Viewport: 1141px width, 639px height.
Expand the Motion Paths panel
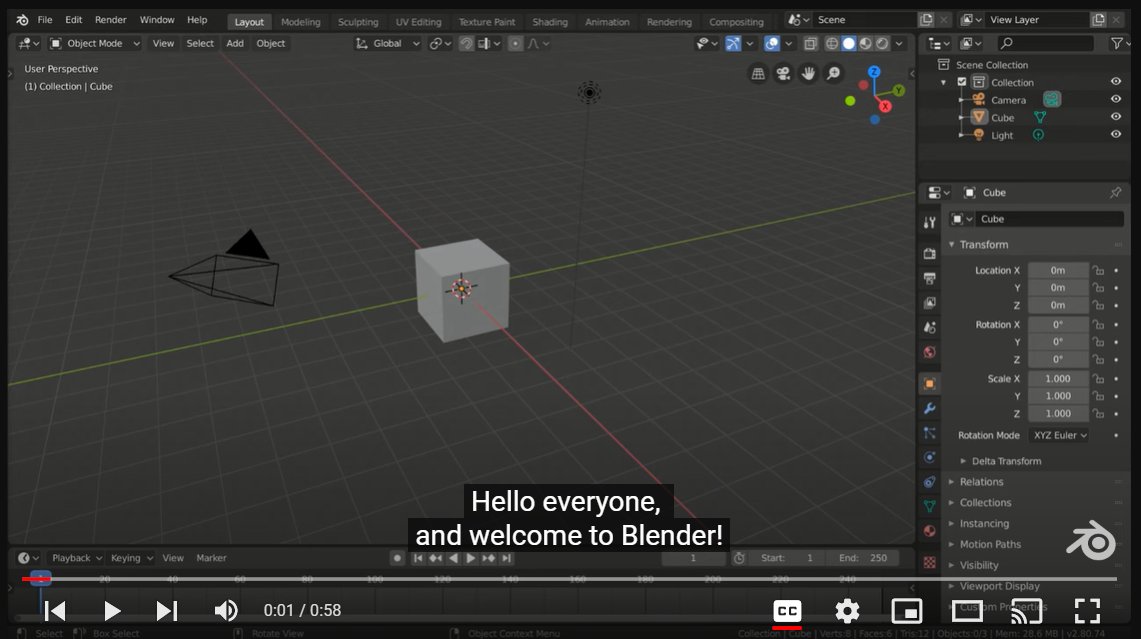990,544
